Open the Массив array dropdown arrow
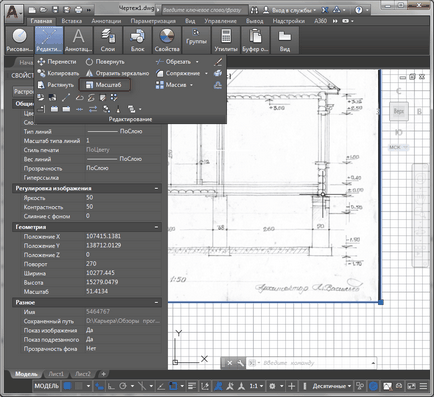This screenshot has height=397, width=434. point(191,85)
